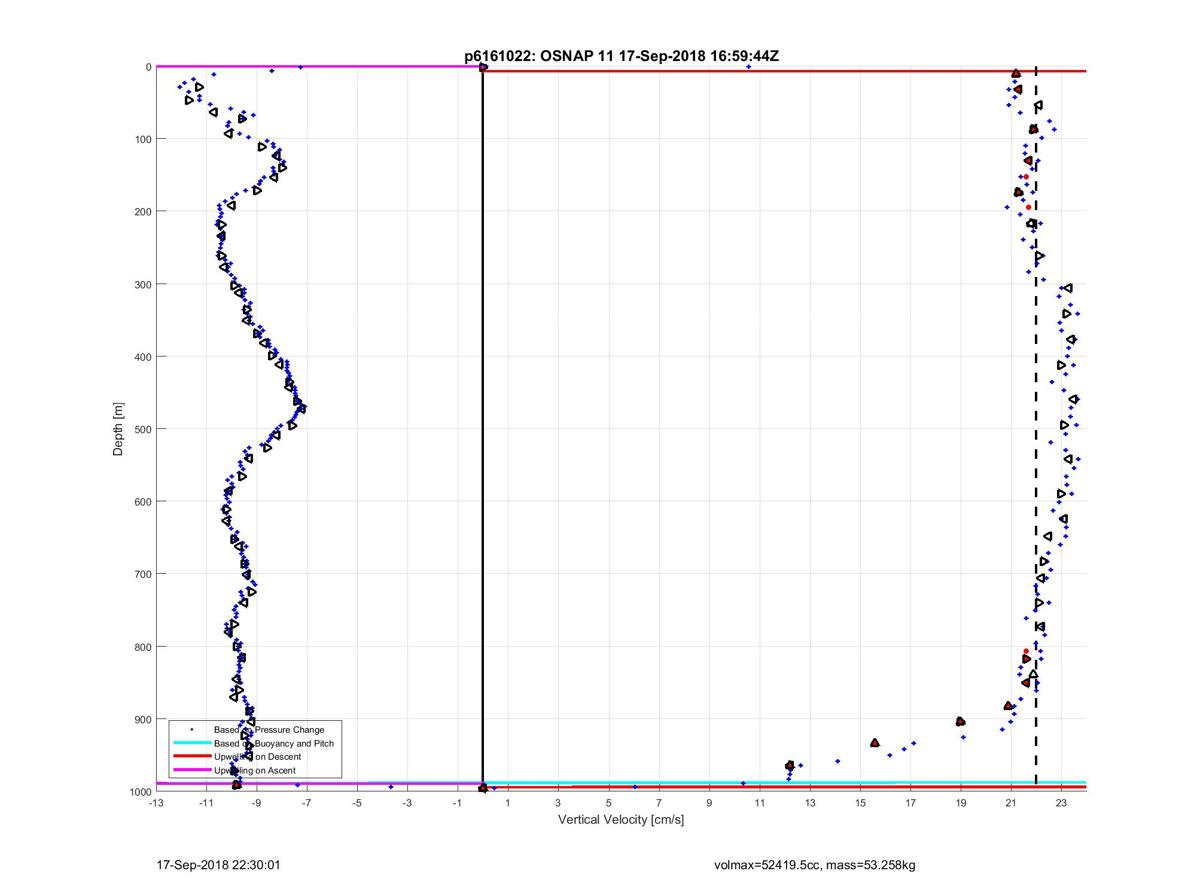Click legend entry 'Based on Pressure Change'

click(269, 730)
